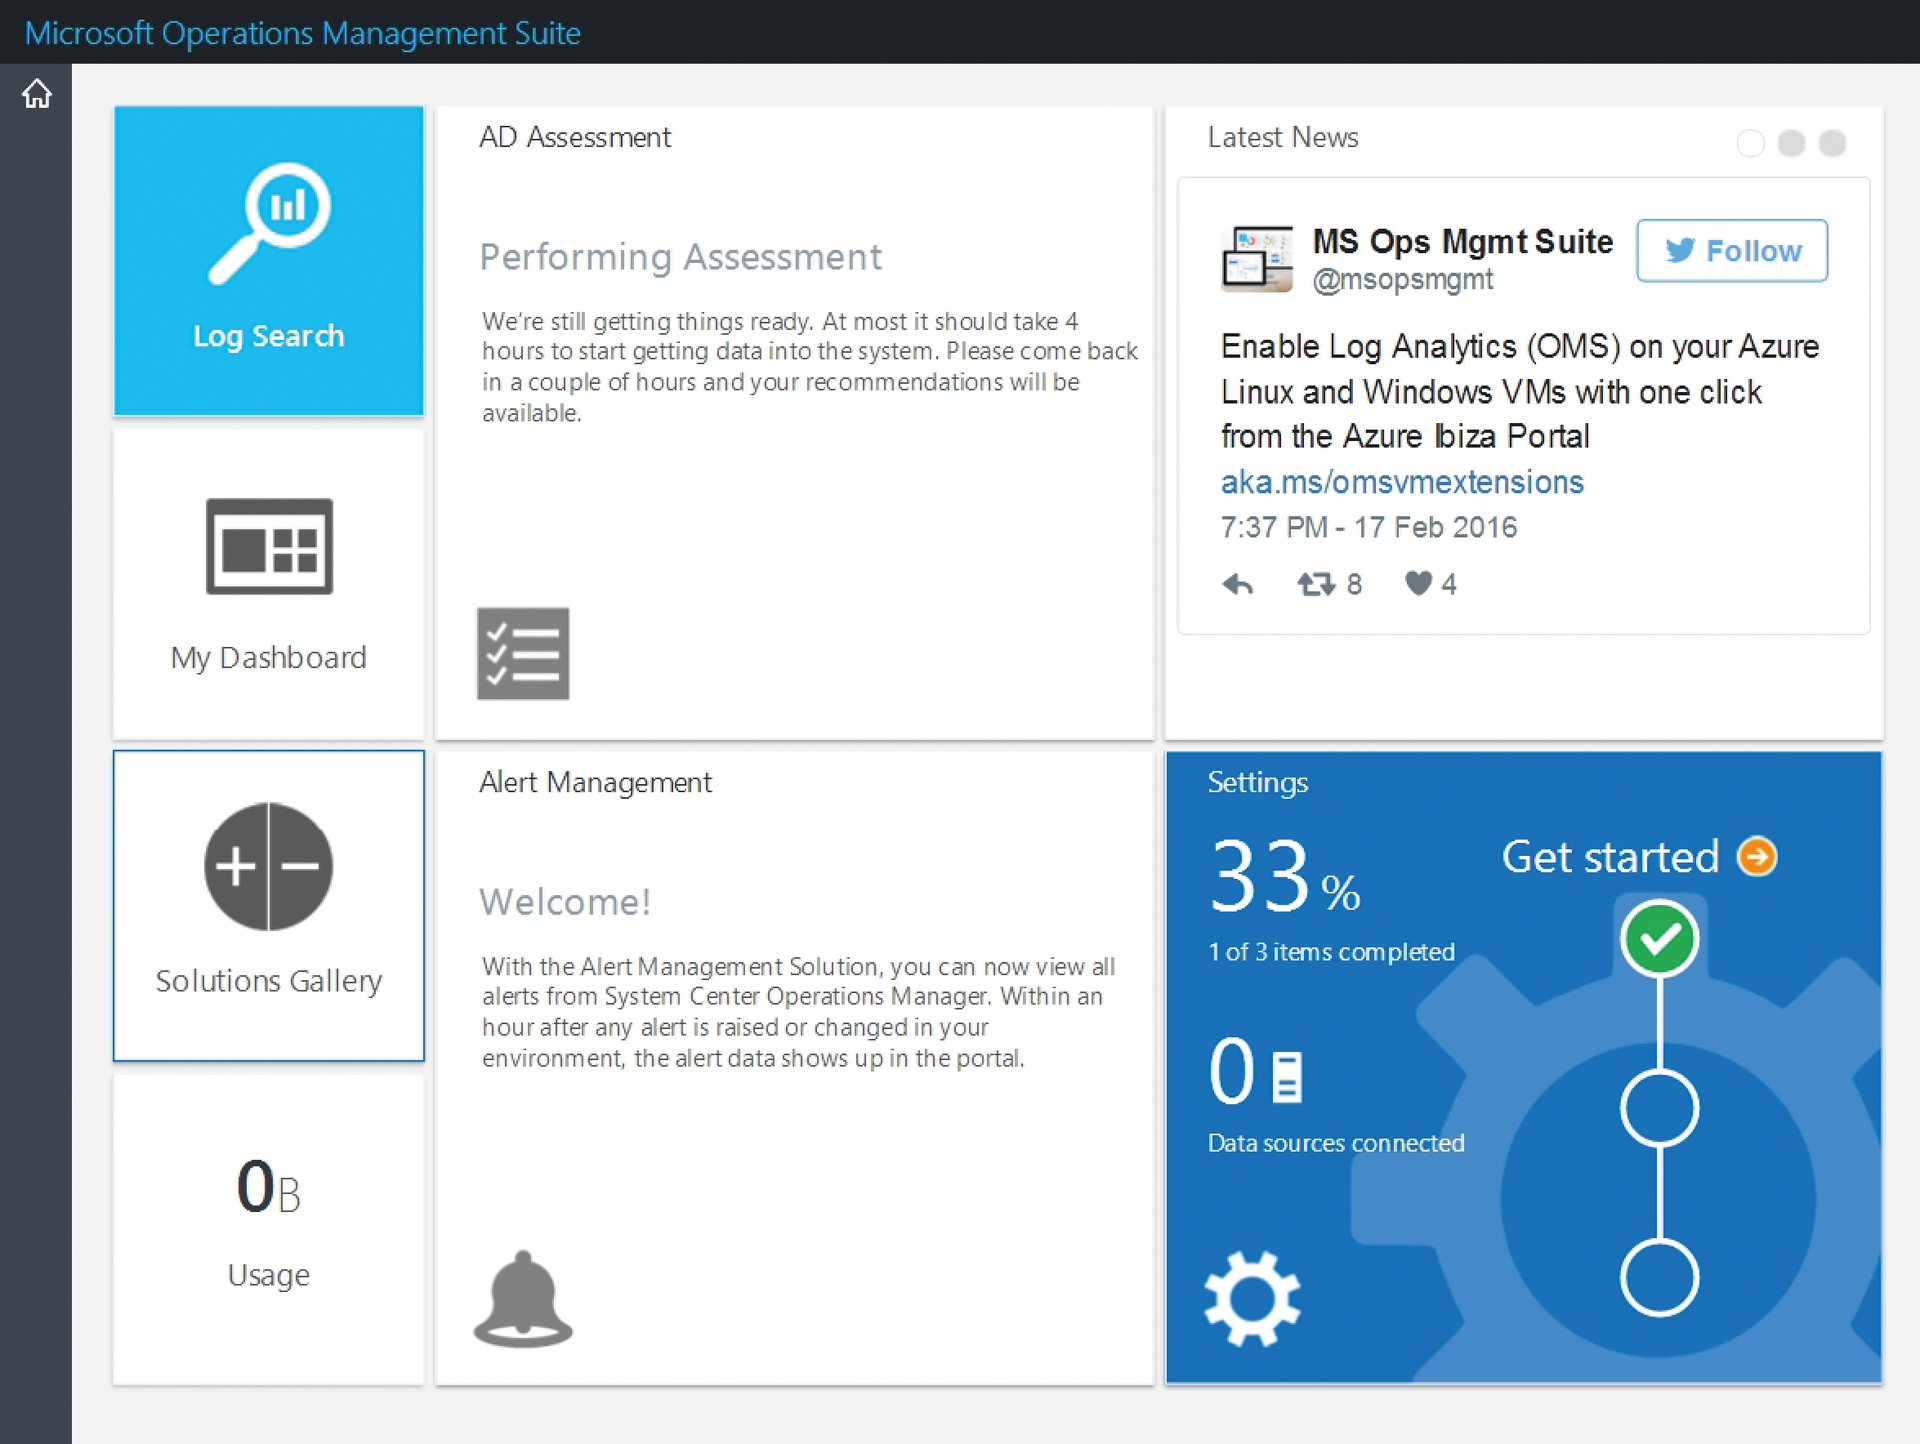Viewport: 1920px width, 1444px height.
Task: Click the orange Get started arrow
Action: coord(1757,857)
